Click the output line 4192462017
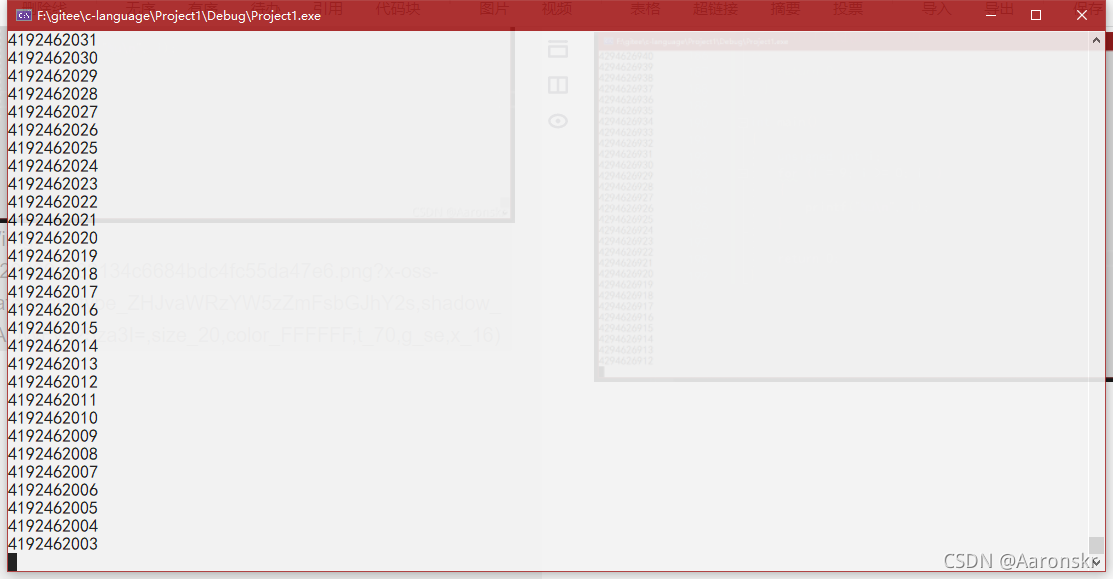The height and width of the screenshot is (579, 1113). pyautogui.click(x=53, y=292)
